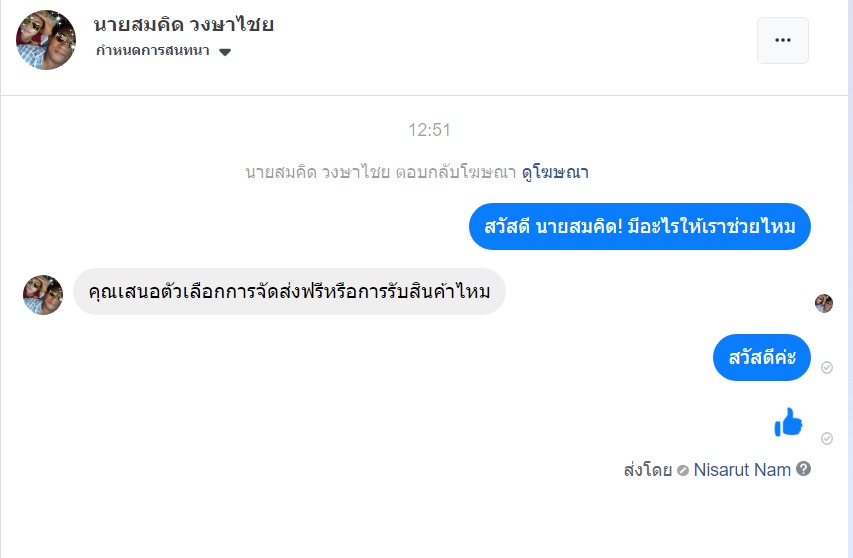Viewport: 853px width, 558px height.
Task: Click the blue thumbs-up like icon
Action: [788, 423]
